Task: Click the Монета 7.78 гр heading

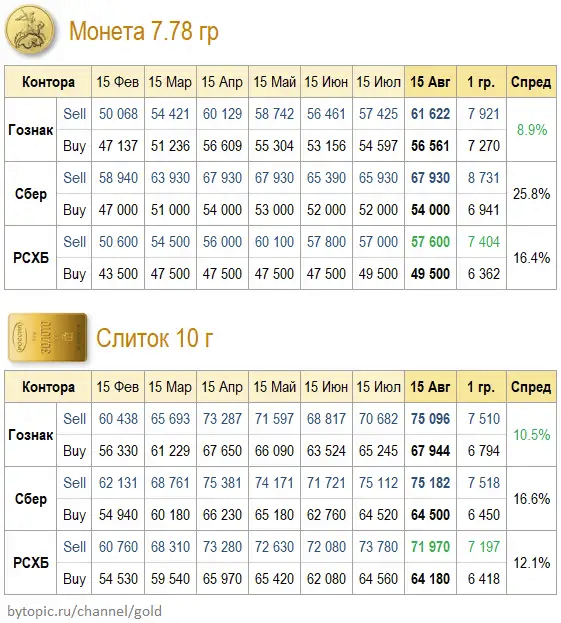Action: coord(144,31)
